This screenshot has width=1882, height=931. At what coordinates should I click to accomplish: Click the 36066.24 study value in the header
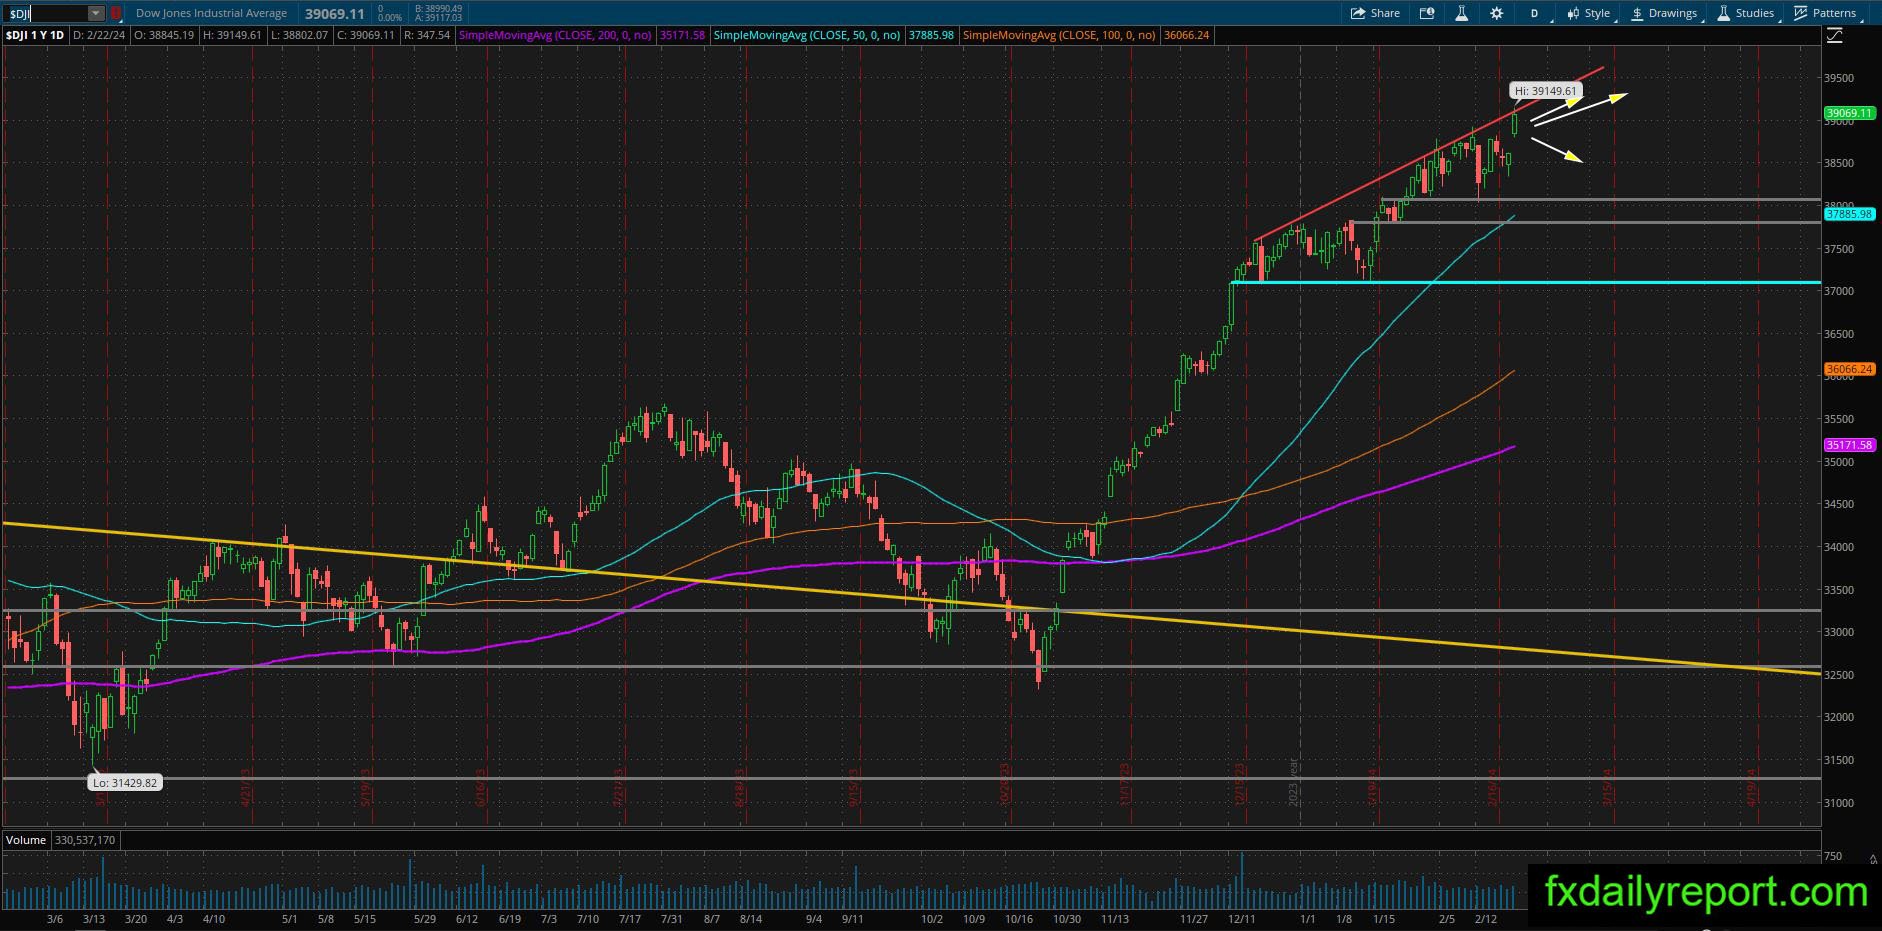tap(1186, 35)
